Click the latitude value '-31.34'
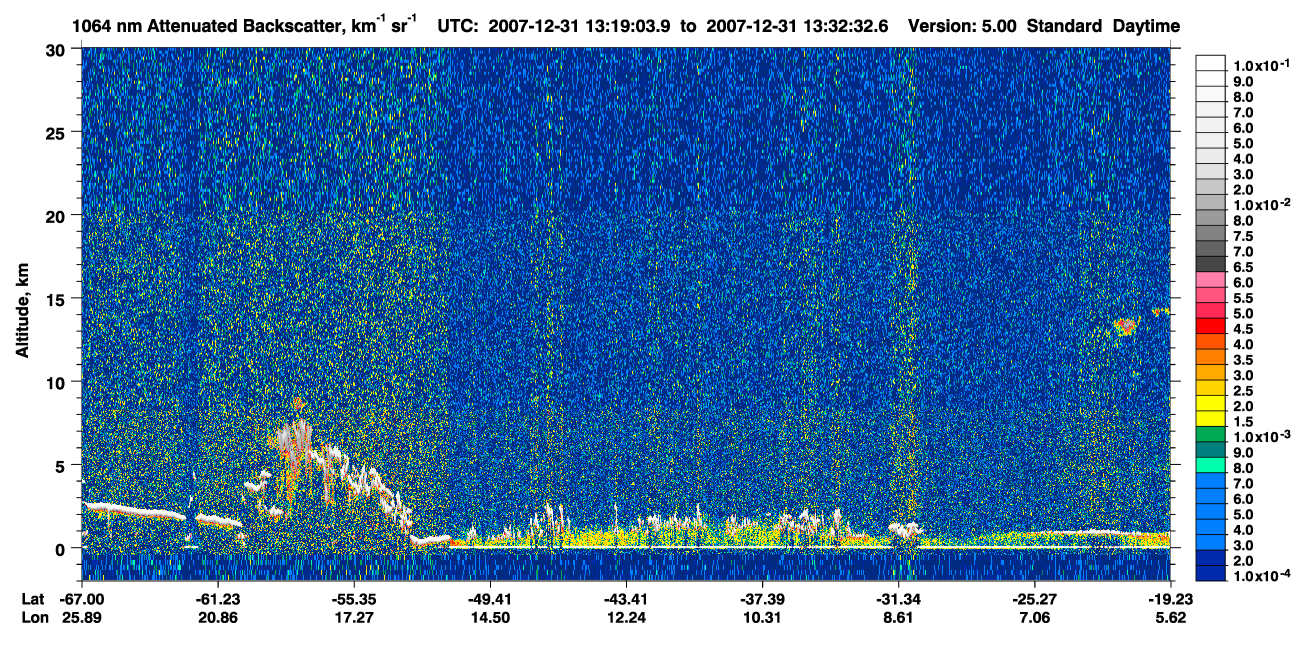This screenshot has height=667, width=1300. 898,599
